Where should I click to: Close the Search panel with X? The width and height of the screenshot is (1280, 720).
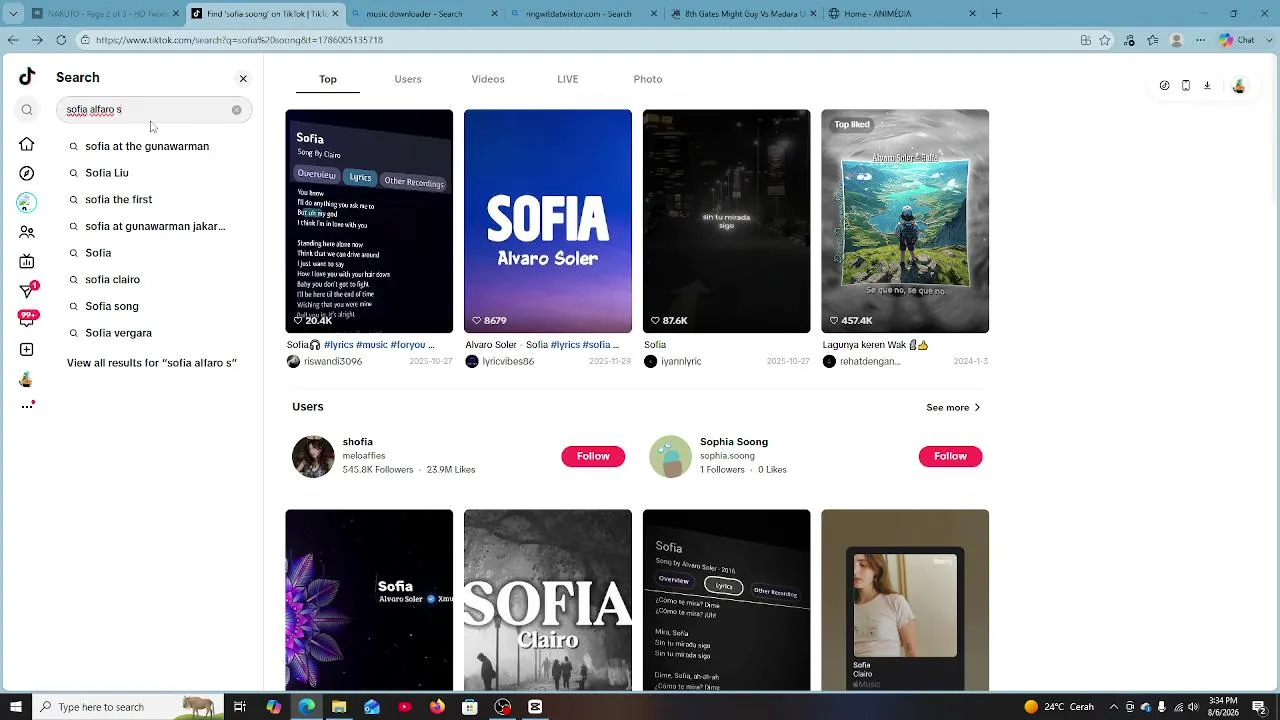click(x=243, y=78)
